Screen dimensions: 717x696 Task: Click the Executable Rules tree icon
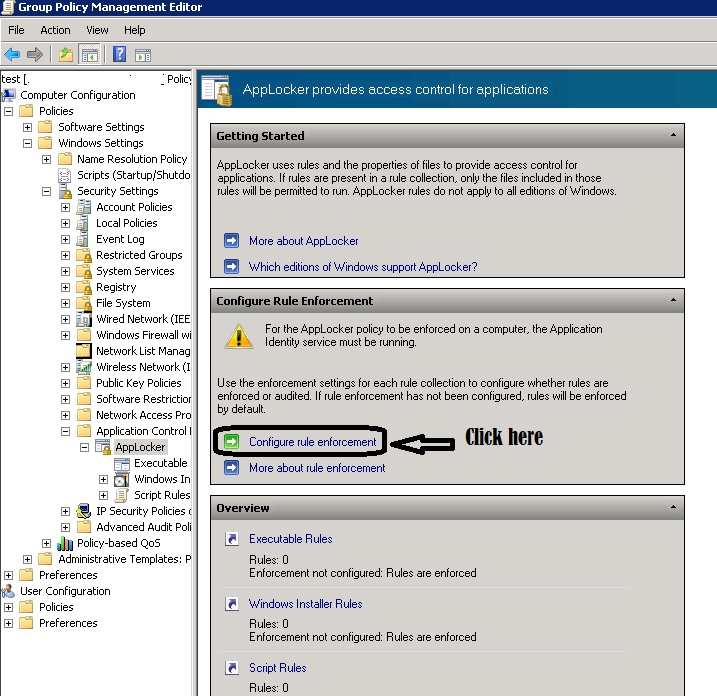[122, 464]
